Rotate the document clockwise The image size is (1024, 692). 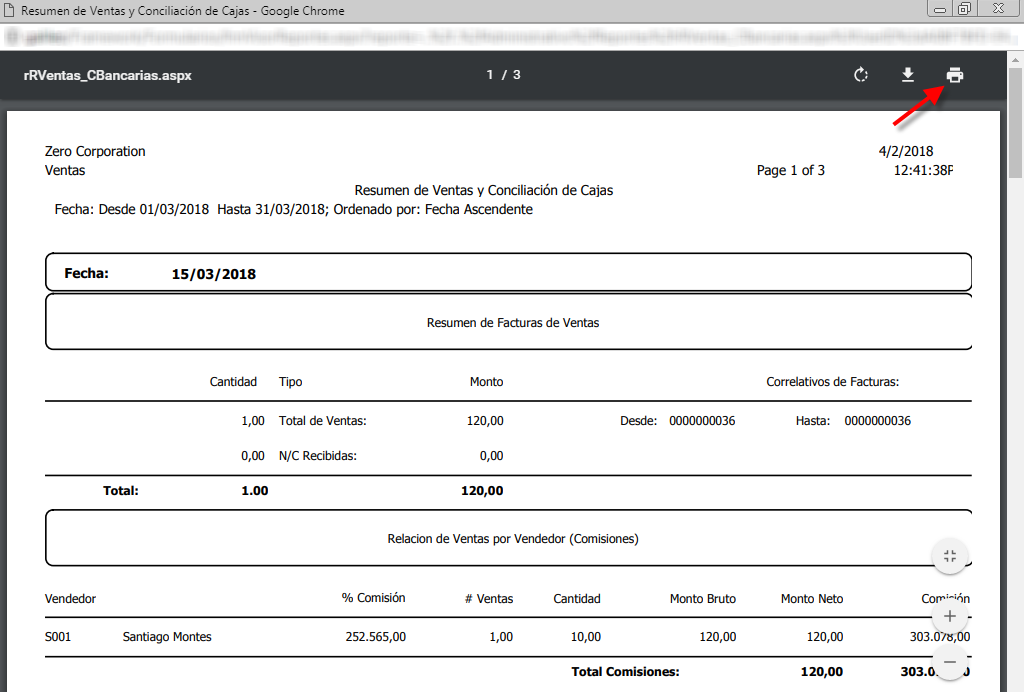point(860,75)
